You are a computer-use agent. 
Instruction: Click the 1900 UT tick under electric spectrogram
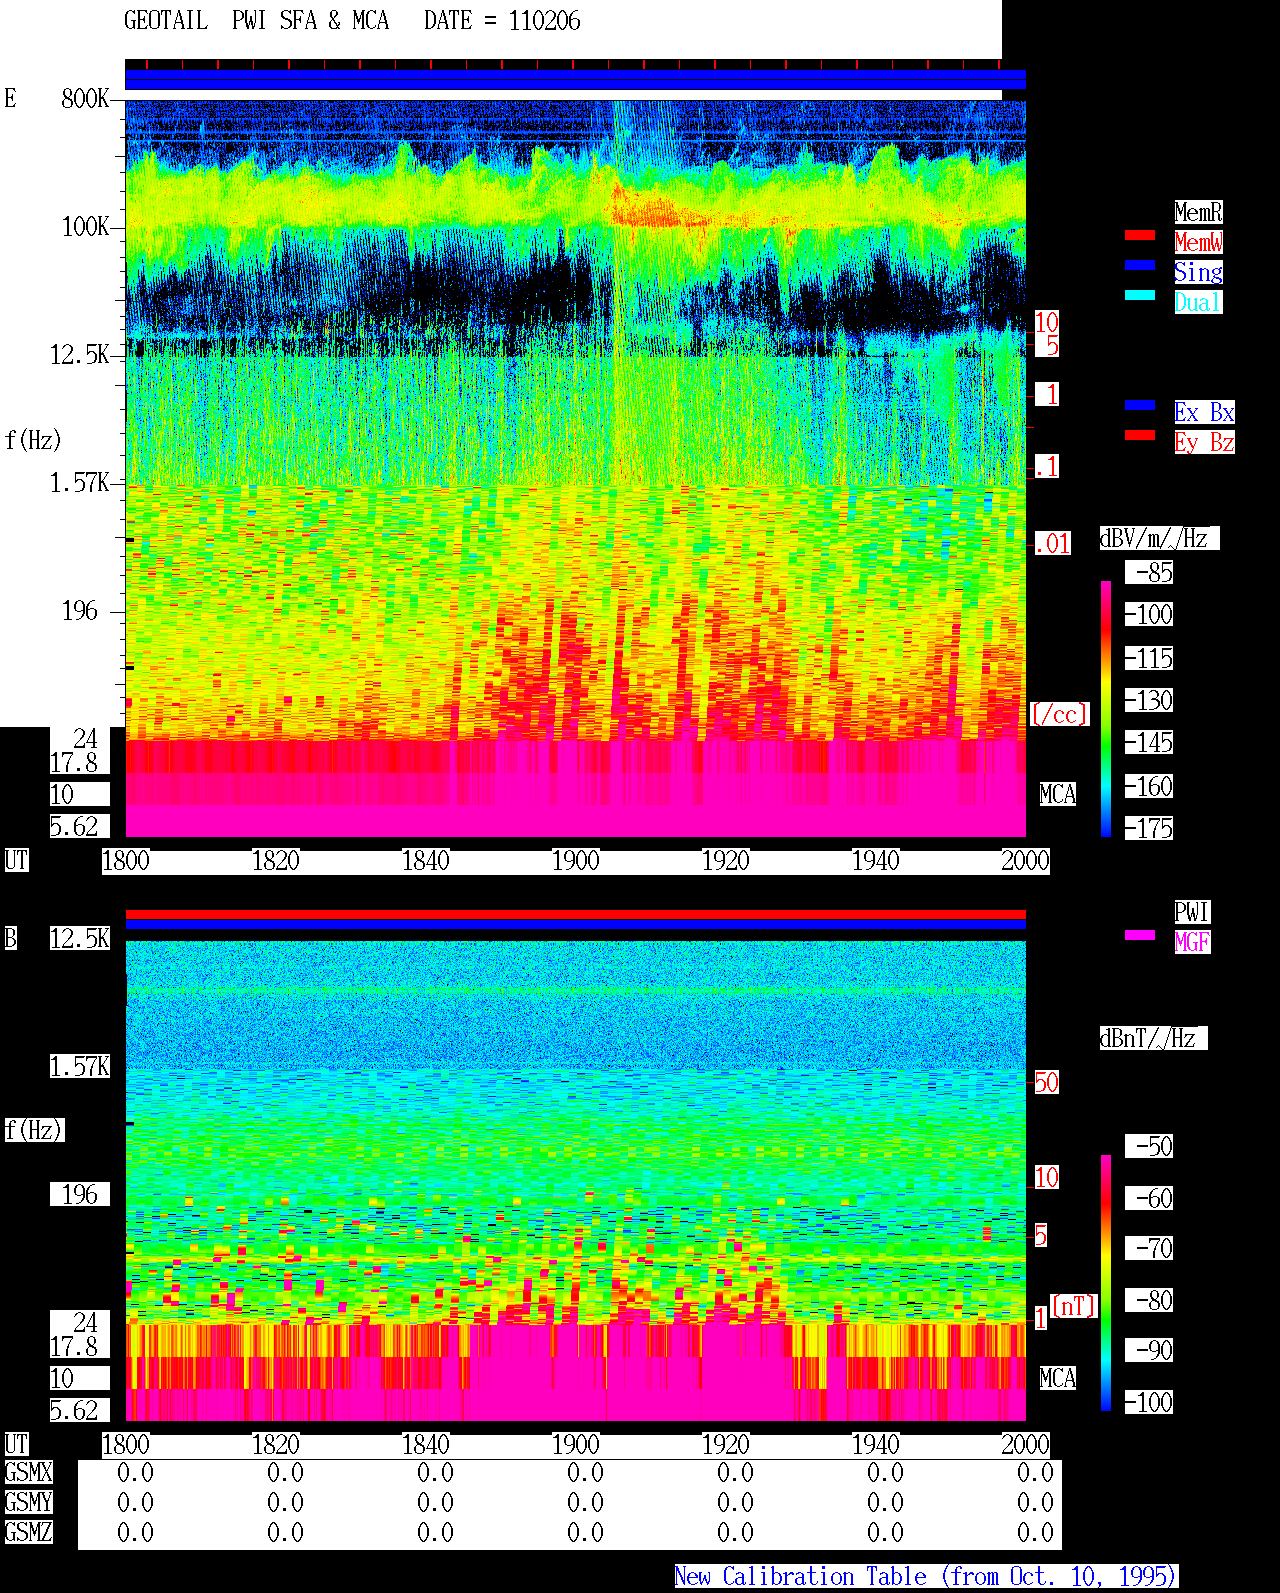pos(576,861)
